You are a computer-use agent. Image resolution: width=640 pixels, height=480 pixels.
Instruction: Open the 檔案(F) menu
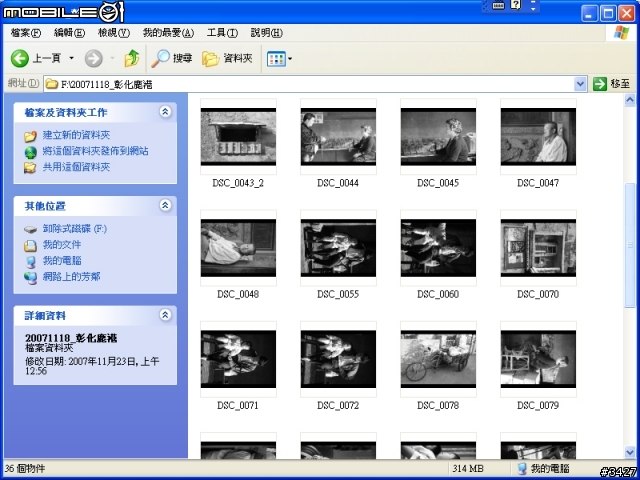tap(26, 33)
